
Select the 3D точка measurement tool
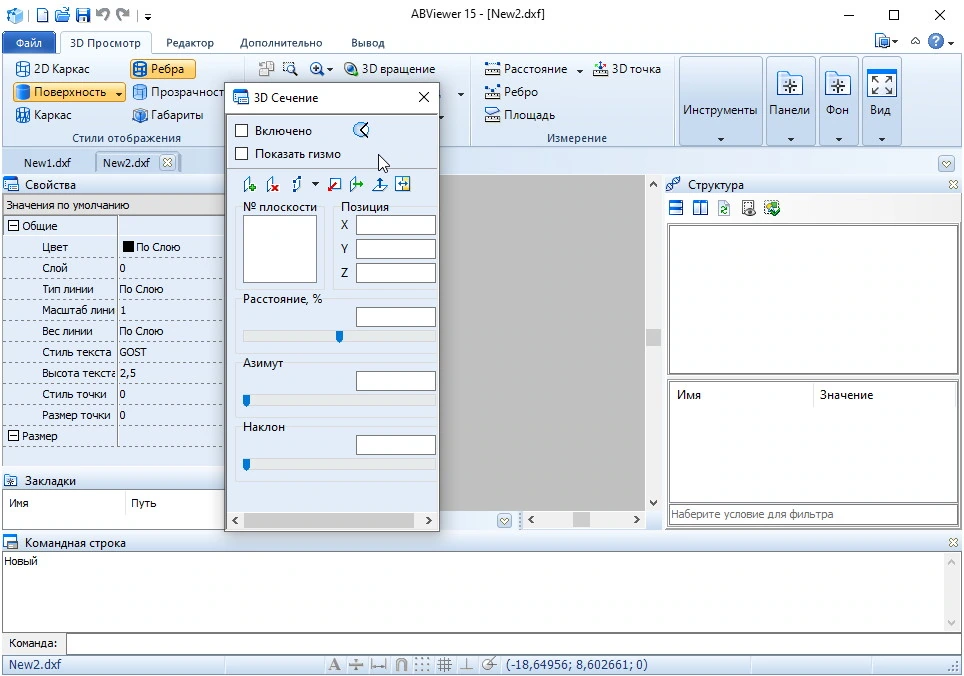(x=626, y=69)
